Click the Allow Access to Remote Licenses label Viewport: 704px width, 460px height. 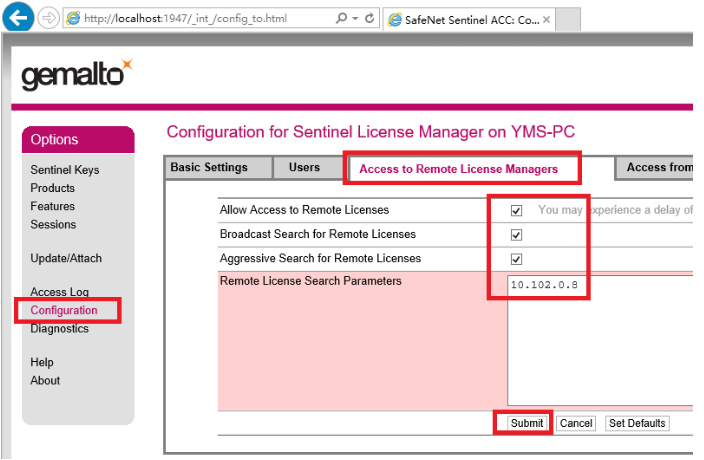click(x=304, y=210)
